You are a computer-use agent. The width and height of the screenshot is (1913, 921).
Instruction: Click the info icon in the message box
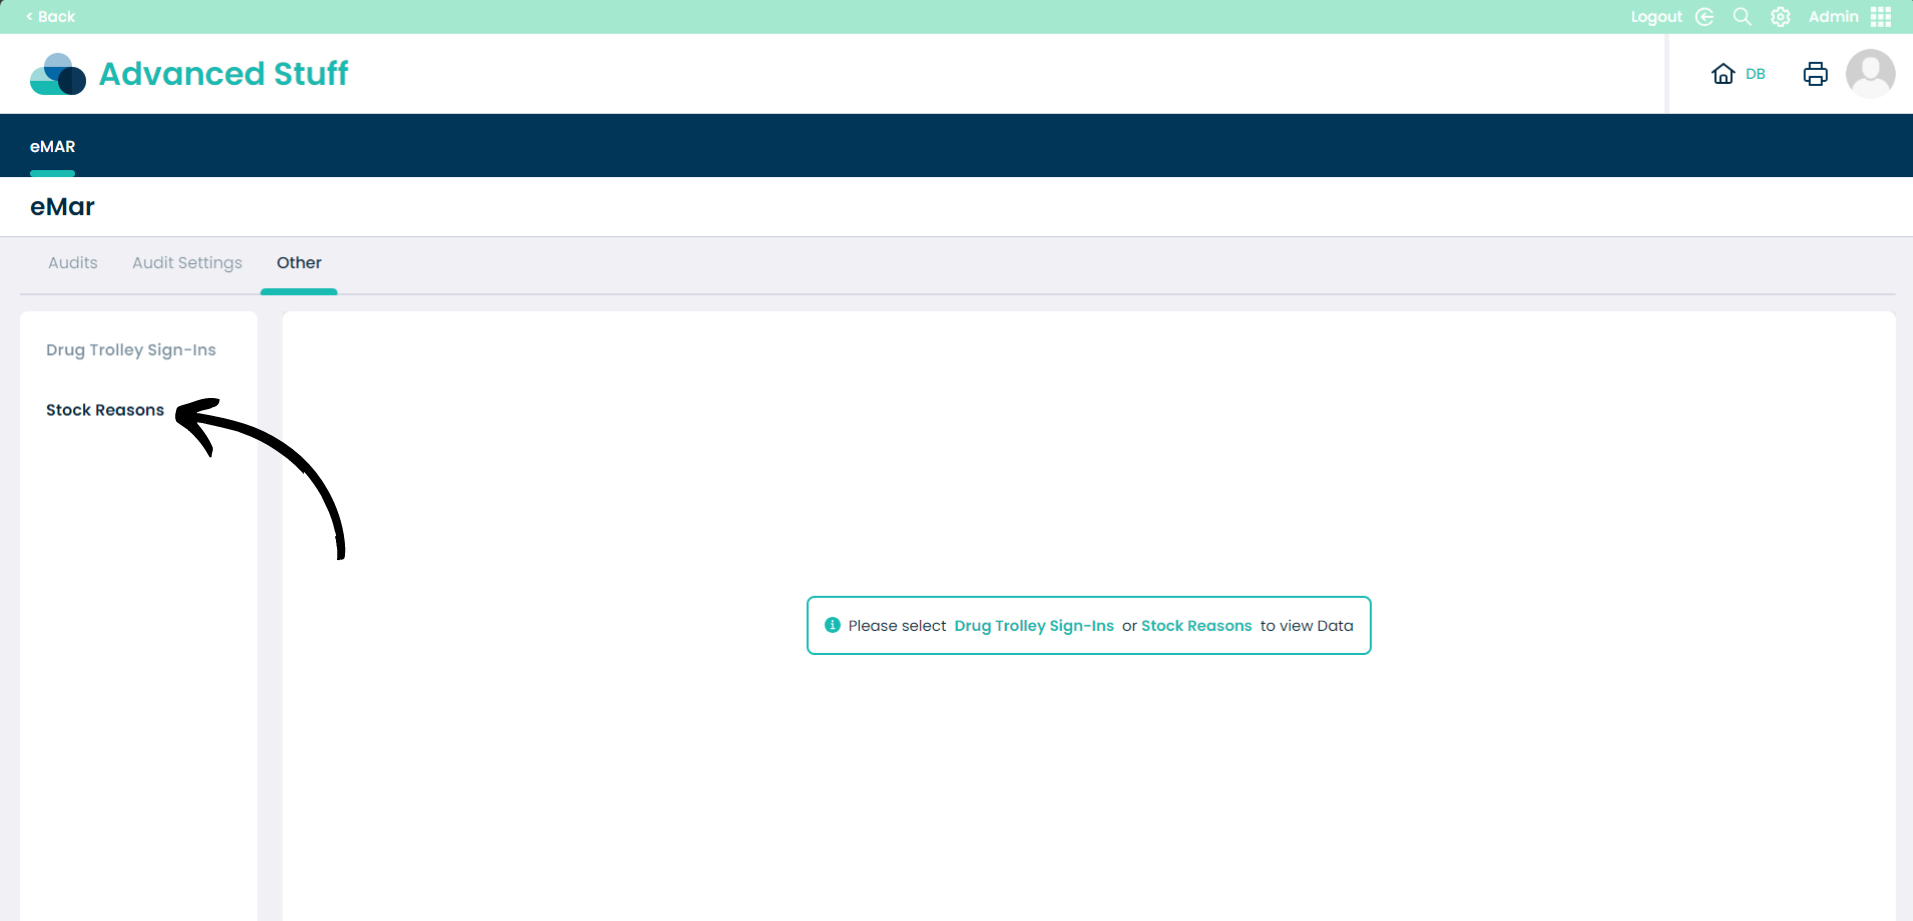[x=832, y=625]
